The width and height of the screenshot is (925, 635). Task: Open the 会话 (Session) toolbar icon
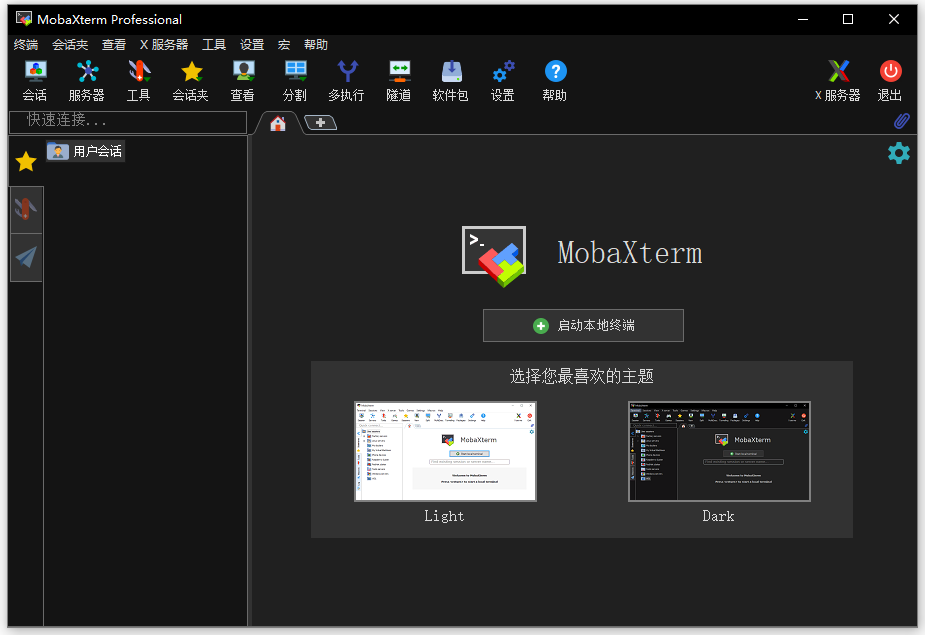35,81
